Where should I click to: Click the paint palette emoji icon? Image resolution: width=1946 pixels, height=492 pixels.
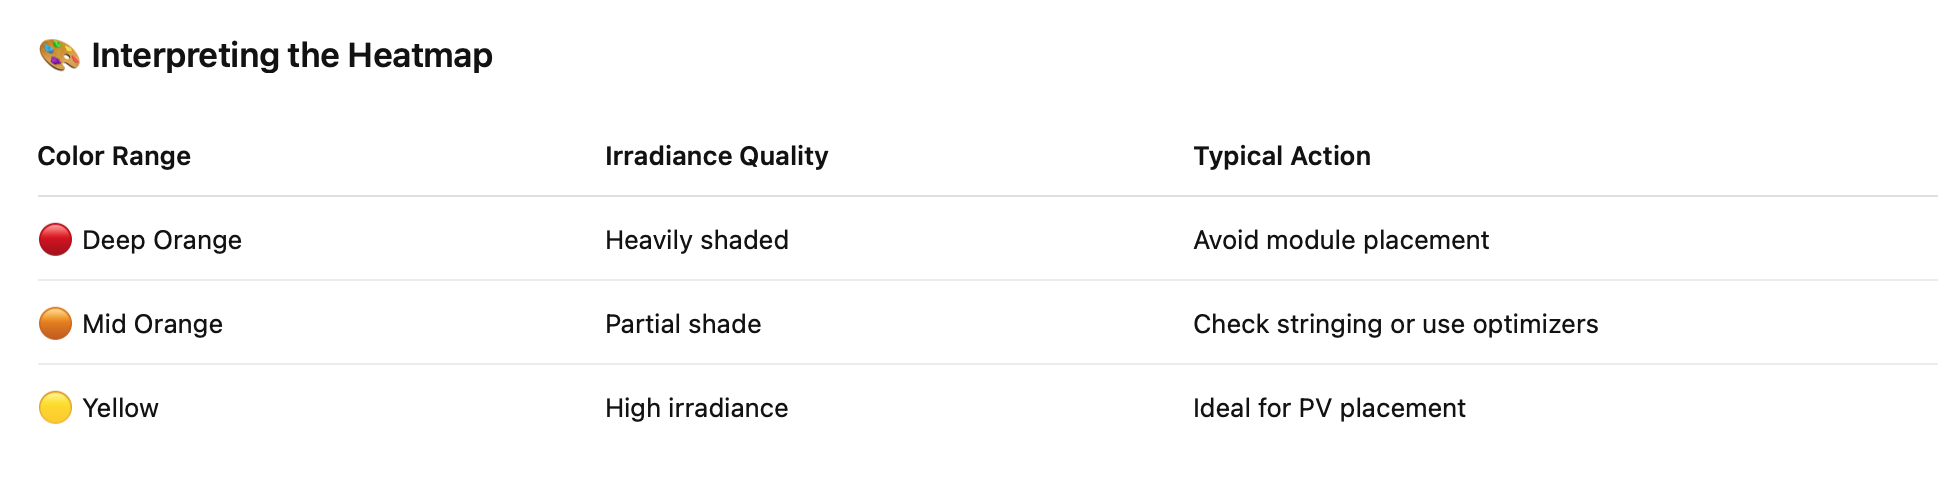click(x=59, y=55)
